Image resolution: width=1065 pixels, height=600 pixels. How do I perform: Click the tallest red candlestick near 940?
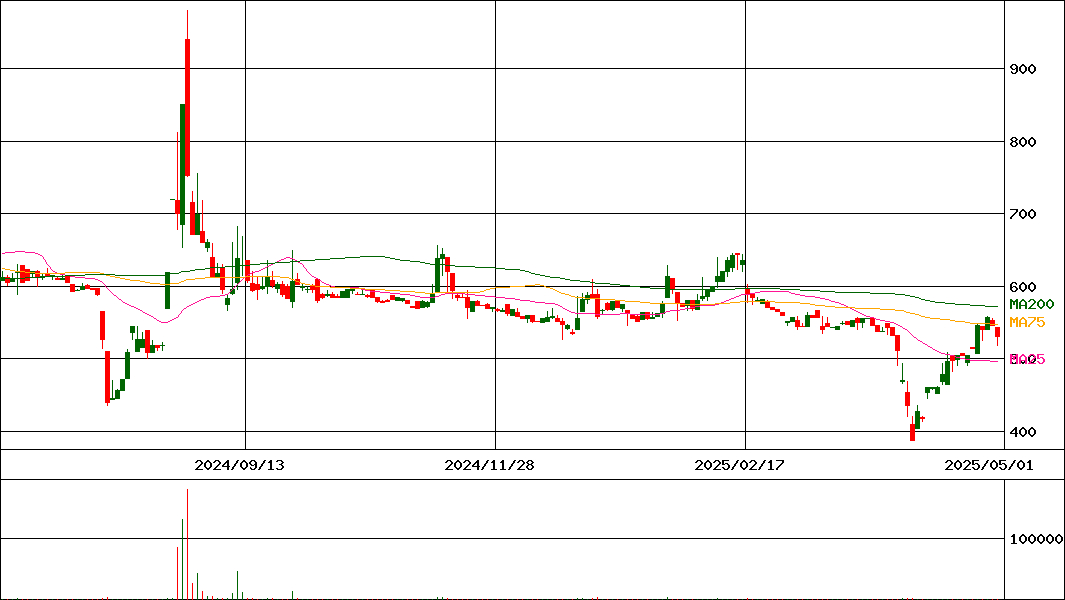coord(187,107)
